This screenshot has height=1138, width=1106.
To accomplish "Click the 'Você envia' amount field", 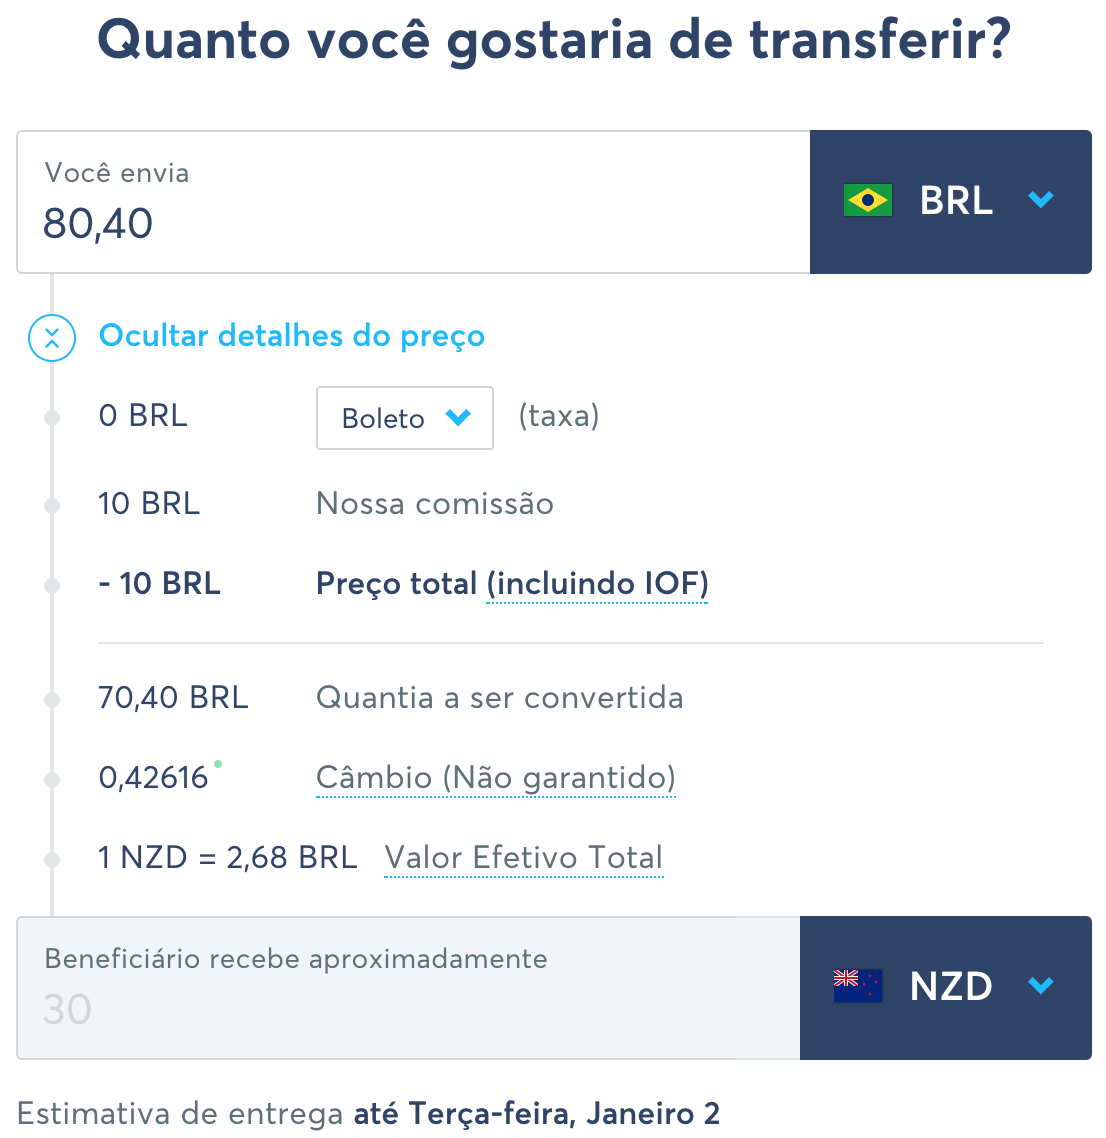I will 400,222.
